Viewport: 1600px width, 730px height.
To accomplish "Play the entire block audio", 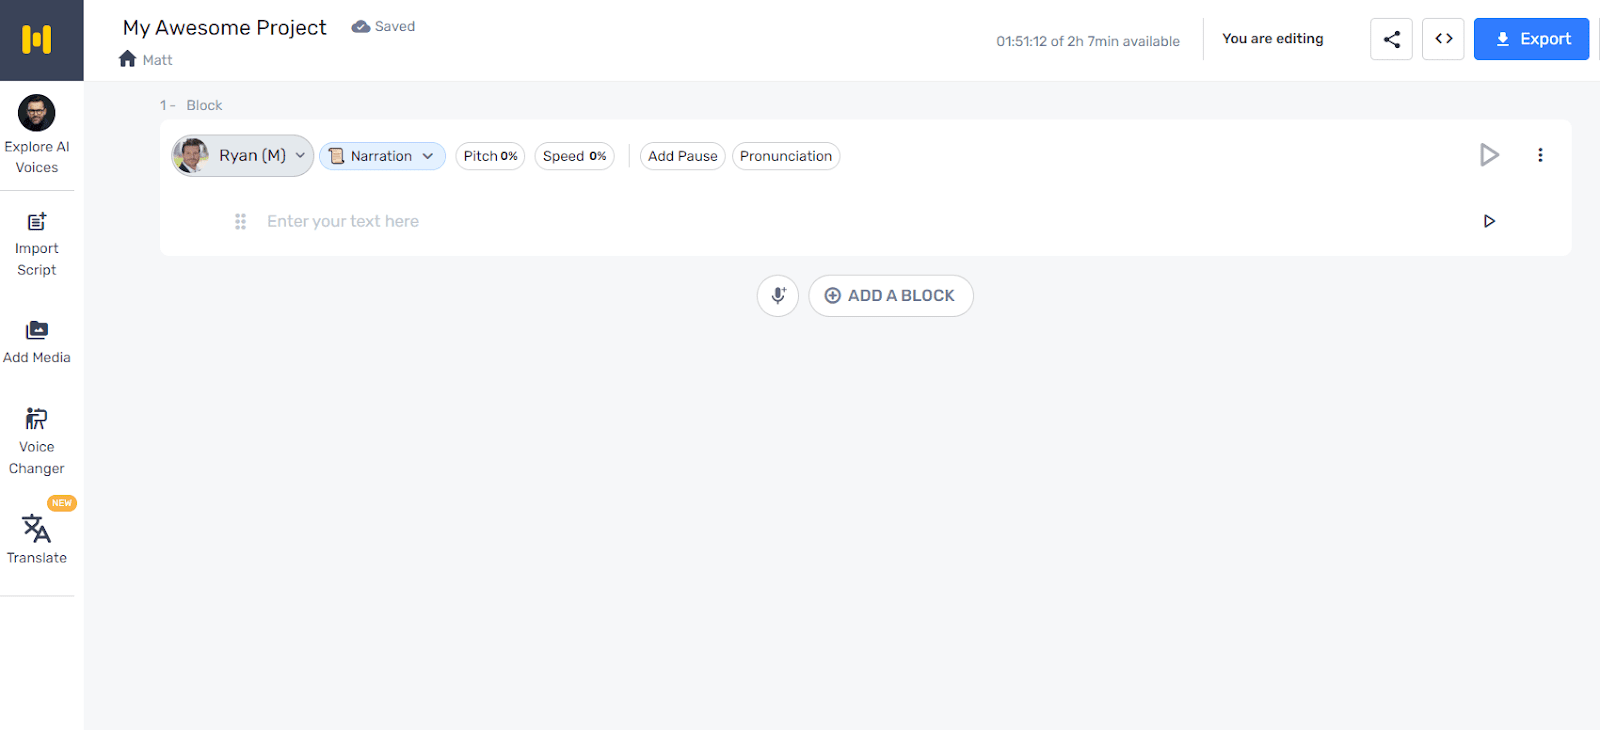I will tap(1489, 155).
